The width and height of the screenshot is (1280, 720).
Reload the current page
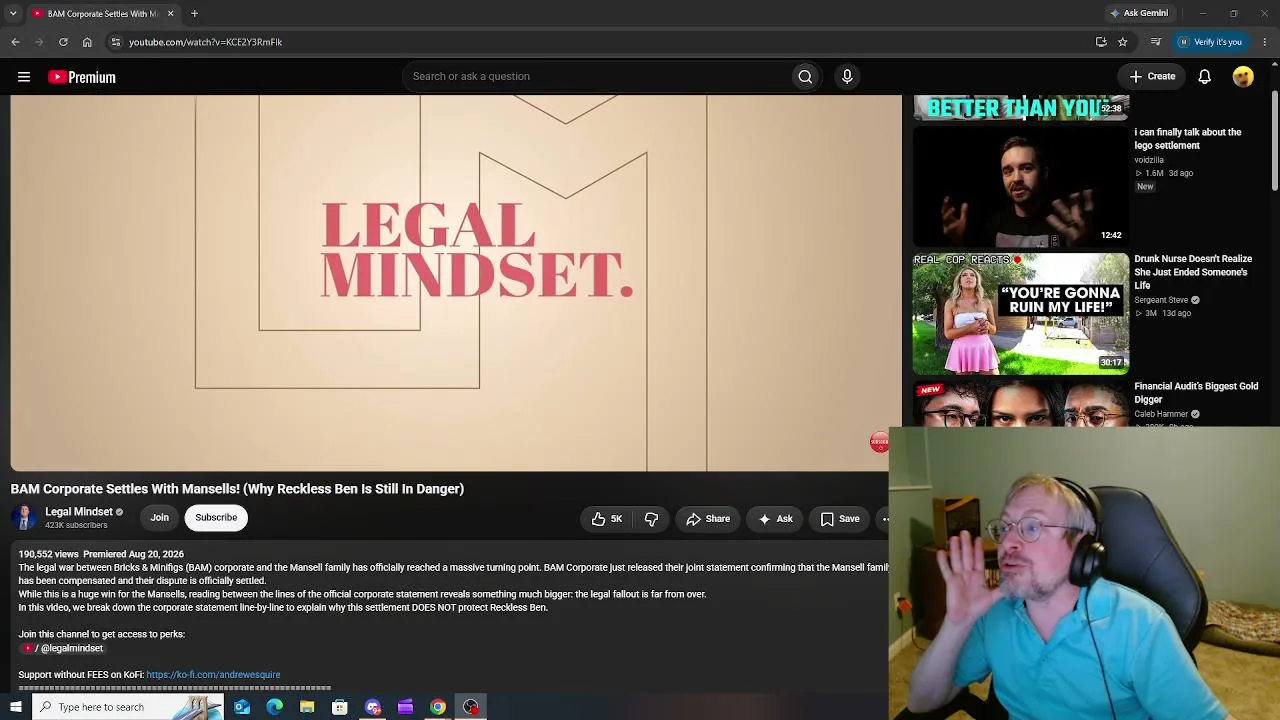pos(63,42)
